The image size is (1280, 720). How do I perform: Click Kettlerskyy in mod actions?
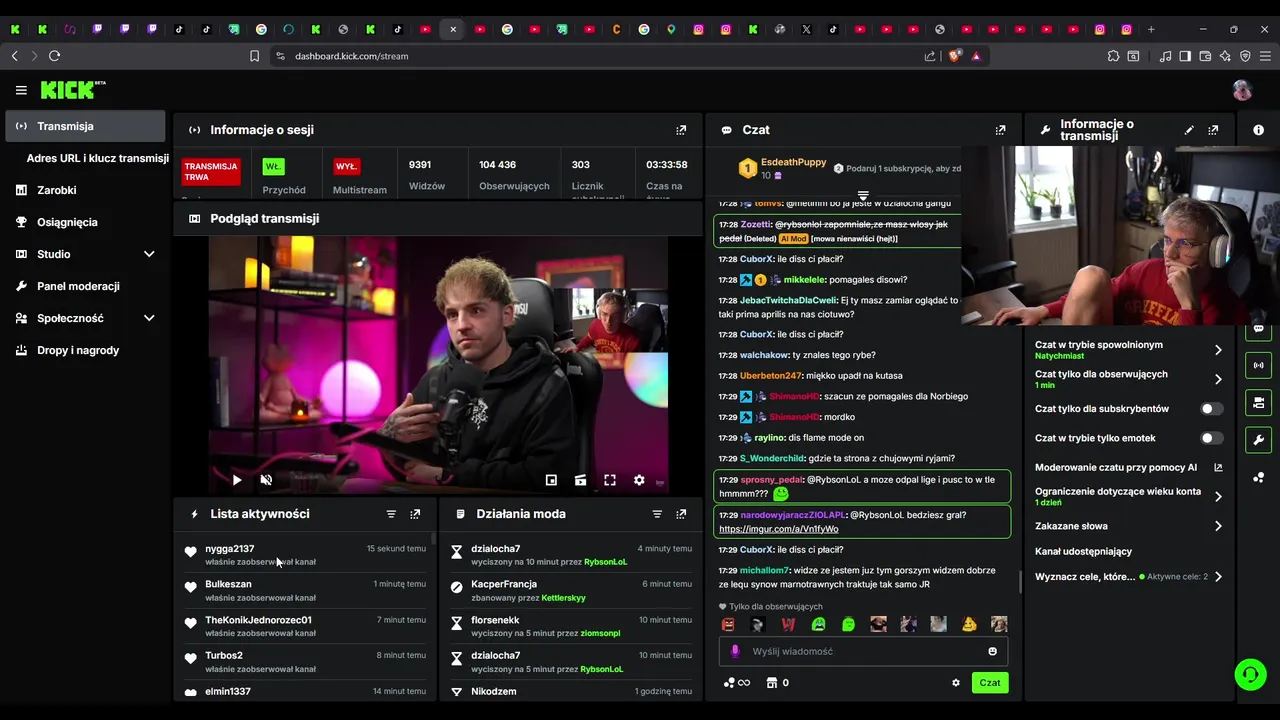563,598
